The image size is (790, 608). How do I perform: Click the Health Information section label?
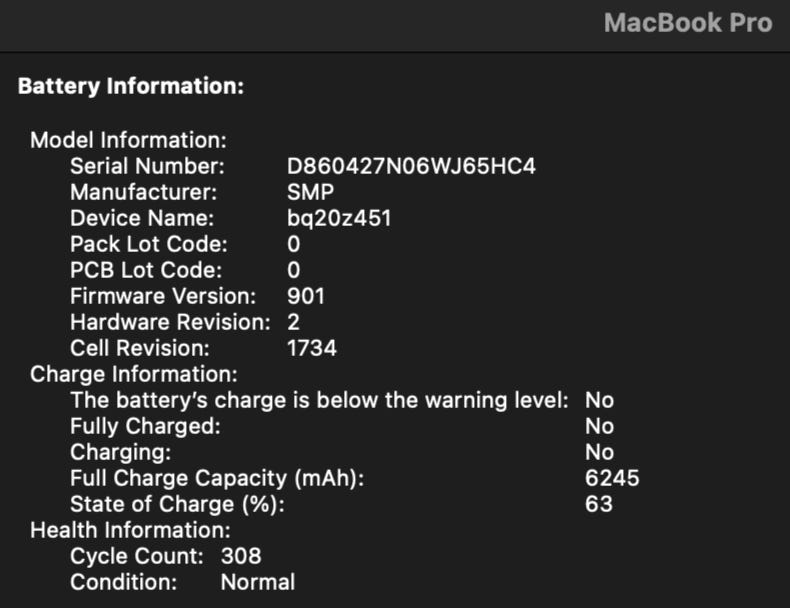pos(130,530)
